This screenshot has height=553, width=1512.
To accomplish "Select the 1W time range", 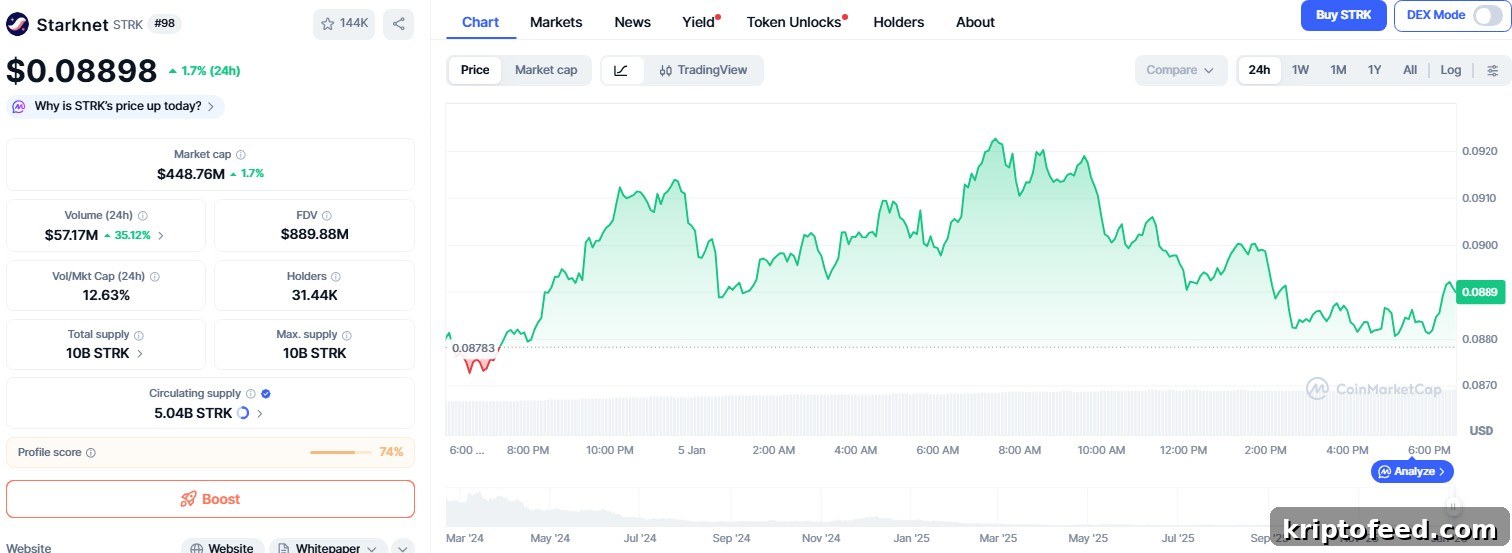I will (x=1300, y=70).
